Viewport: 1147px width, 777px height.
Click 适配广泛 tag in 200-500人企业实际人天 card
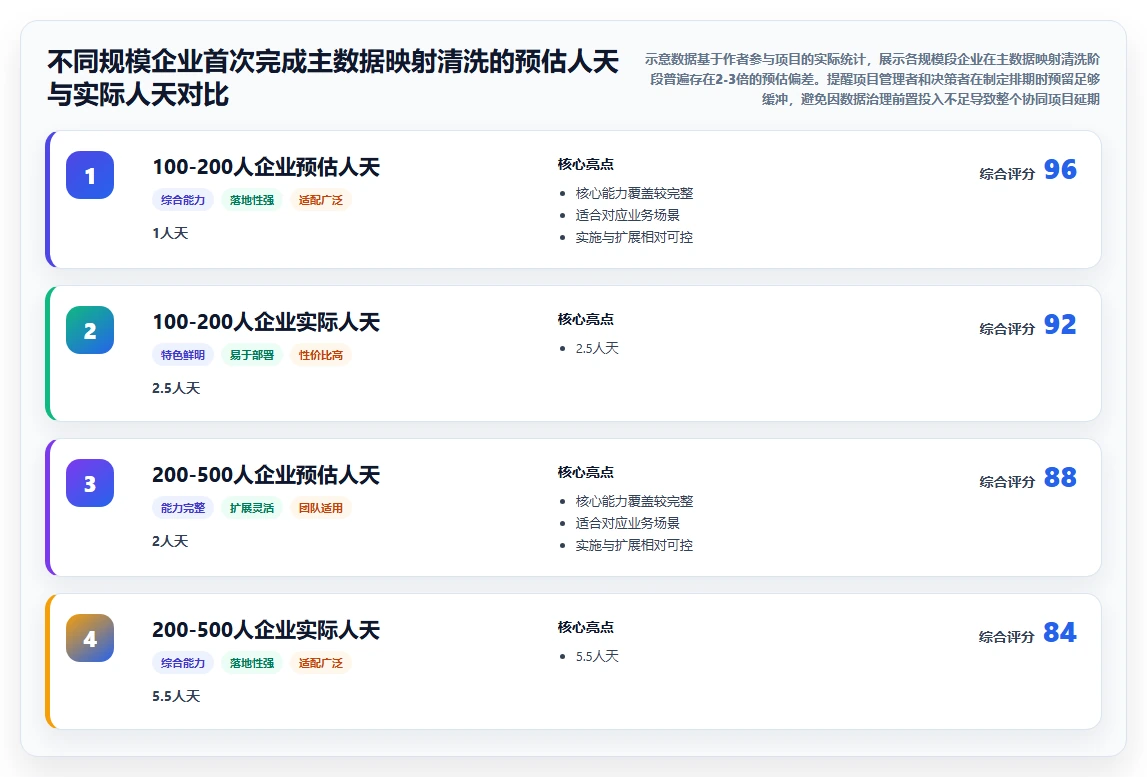320,663
